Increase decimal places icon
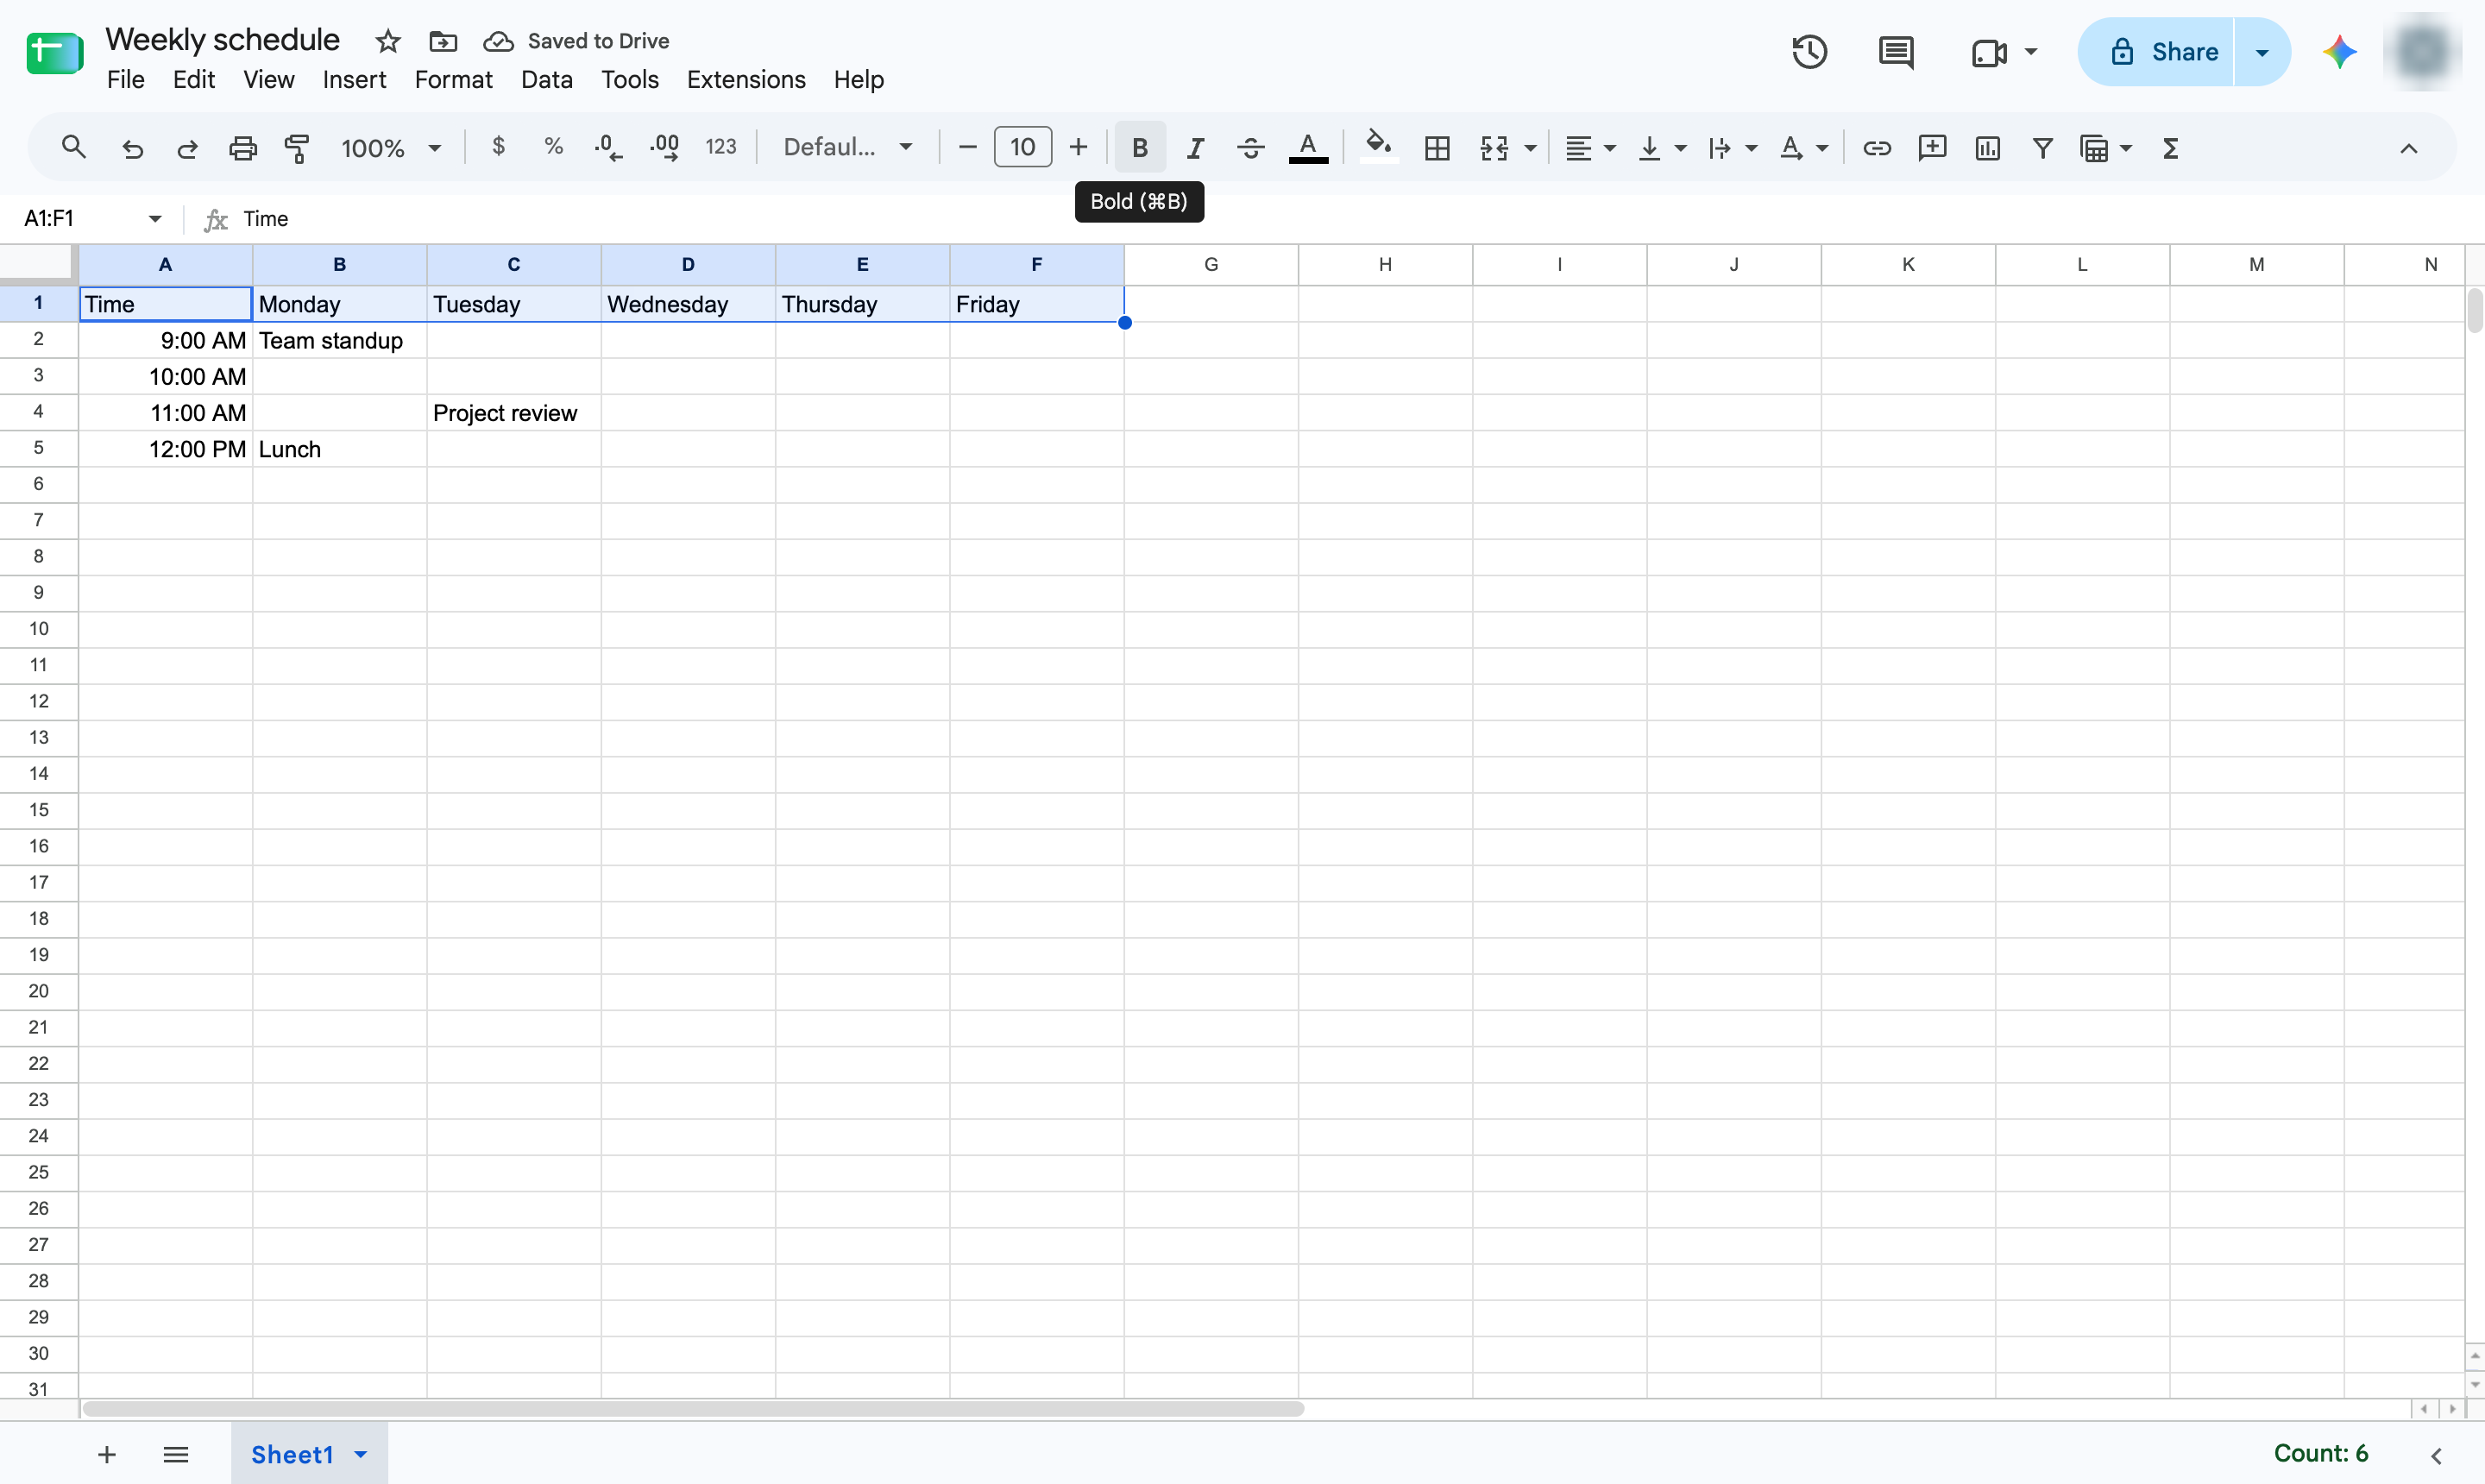 664,147
